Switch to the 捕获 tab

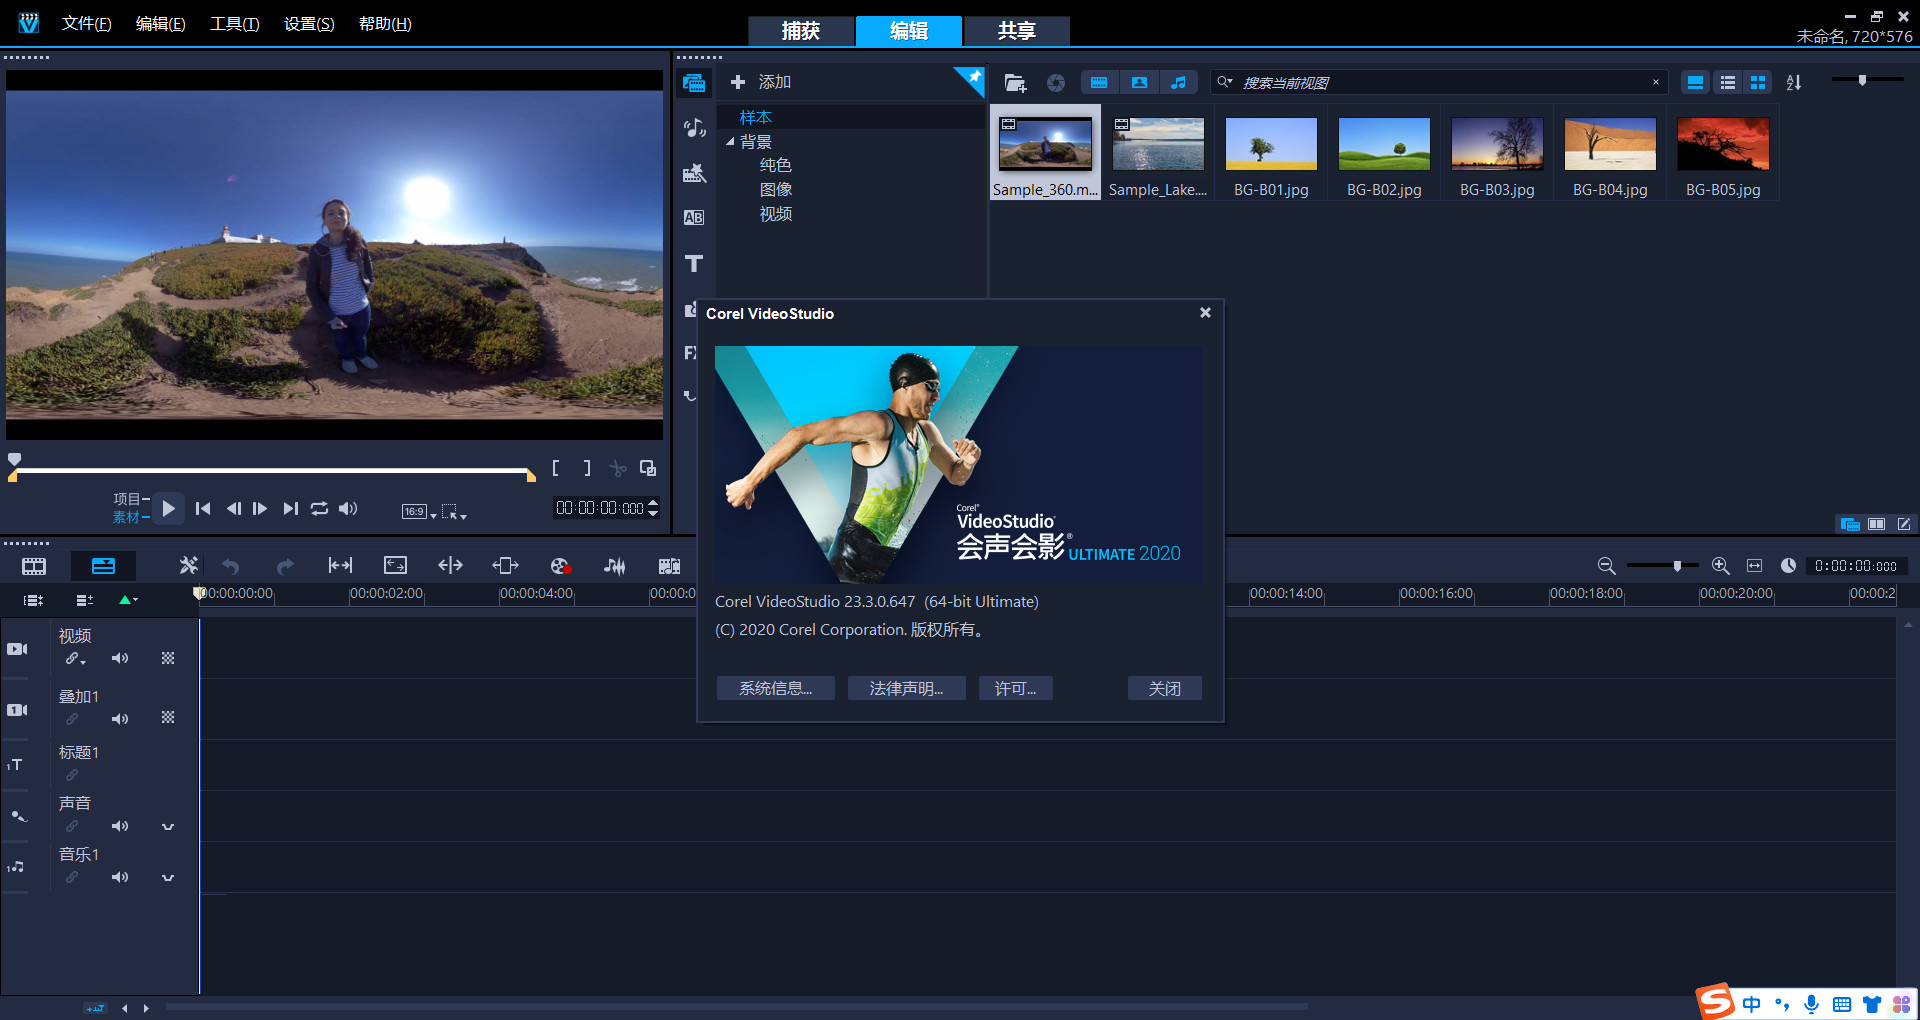(x=801, y=31)
